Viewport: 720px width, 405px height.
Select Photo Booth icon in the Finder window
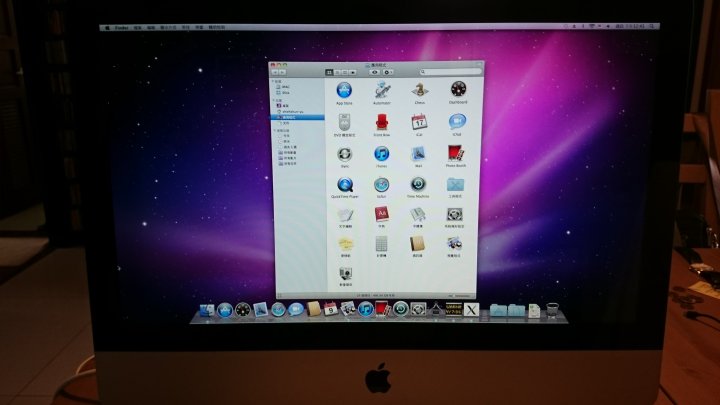(x=456, y=153)
